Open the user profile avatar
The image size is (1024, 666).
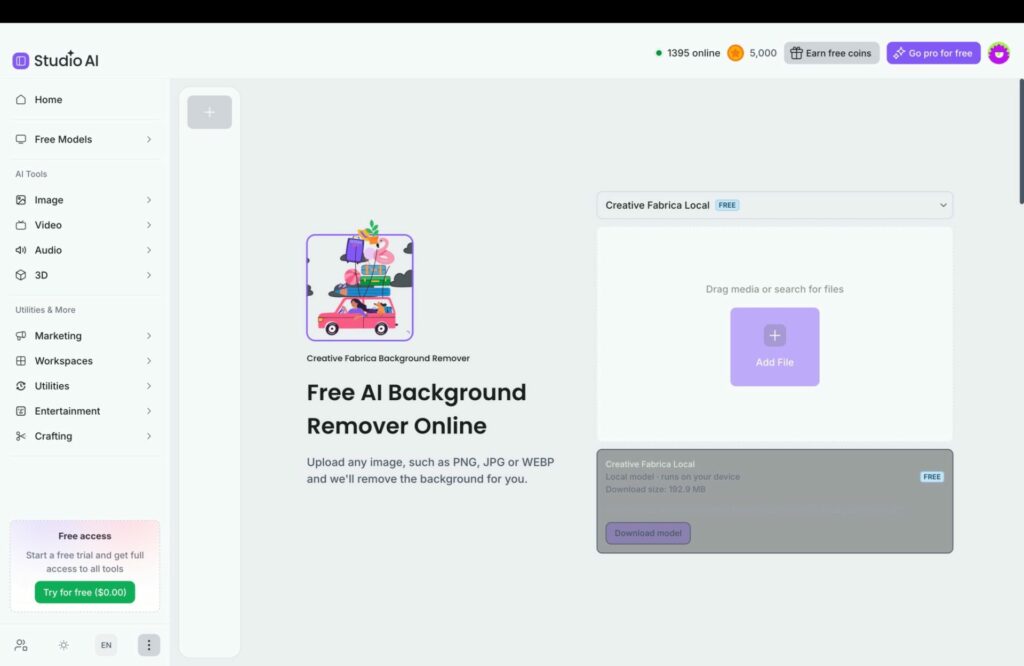[999, 53]
